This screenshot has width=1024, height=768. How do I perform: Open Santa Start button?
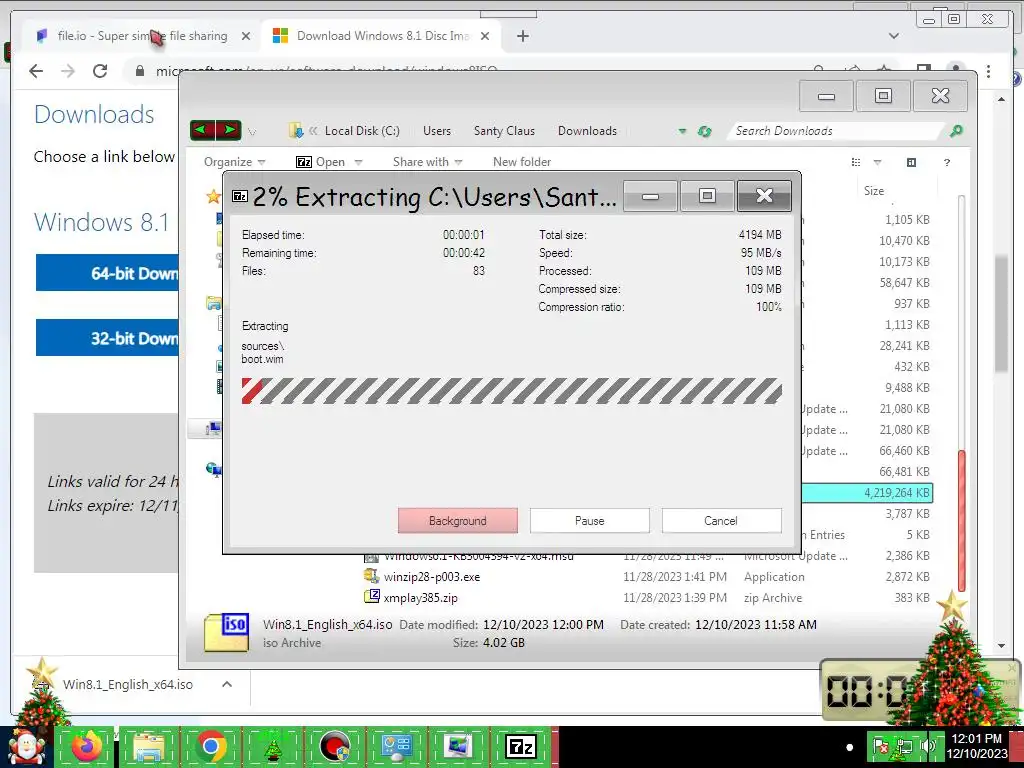[26, 747]
